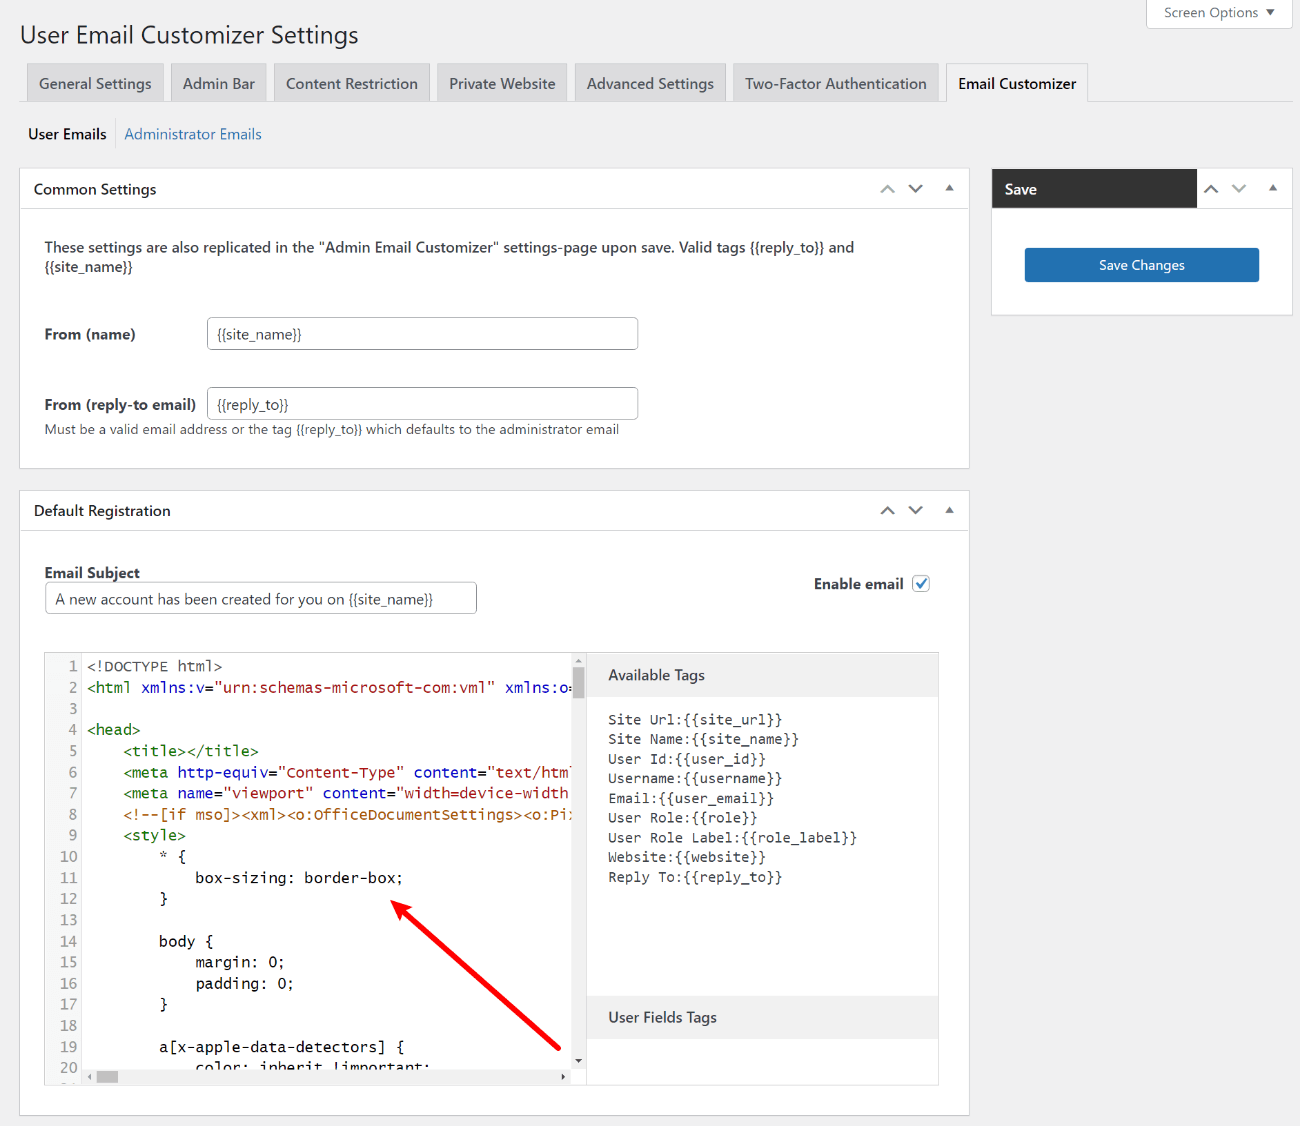Click the '<head>' line in editor
This screenshot has height=1126, width=1300.
click(x=114, y=730)
